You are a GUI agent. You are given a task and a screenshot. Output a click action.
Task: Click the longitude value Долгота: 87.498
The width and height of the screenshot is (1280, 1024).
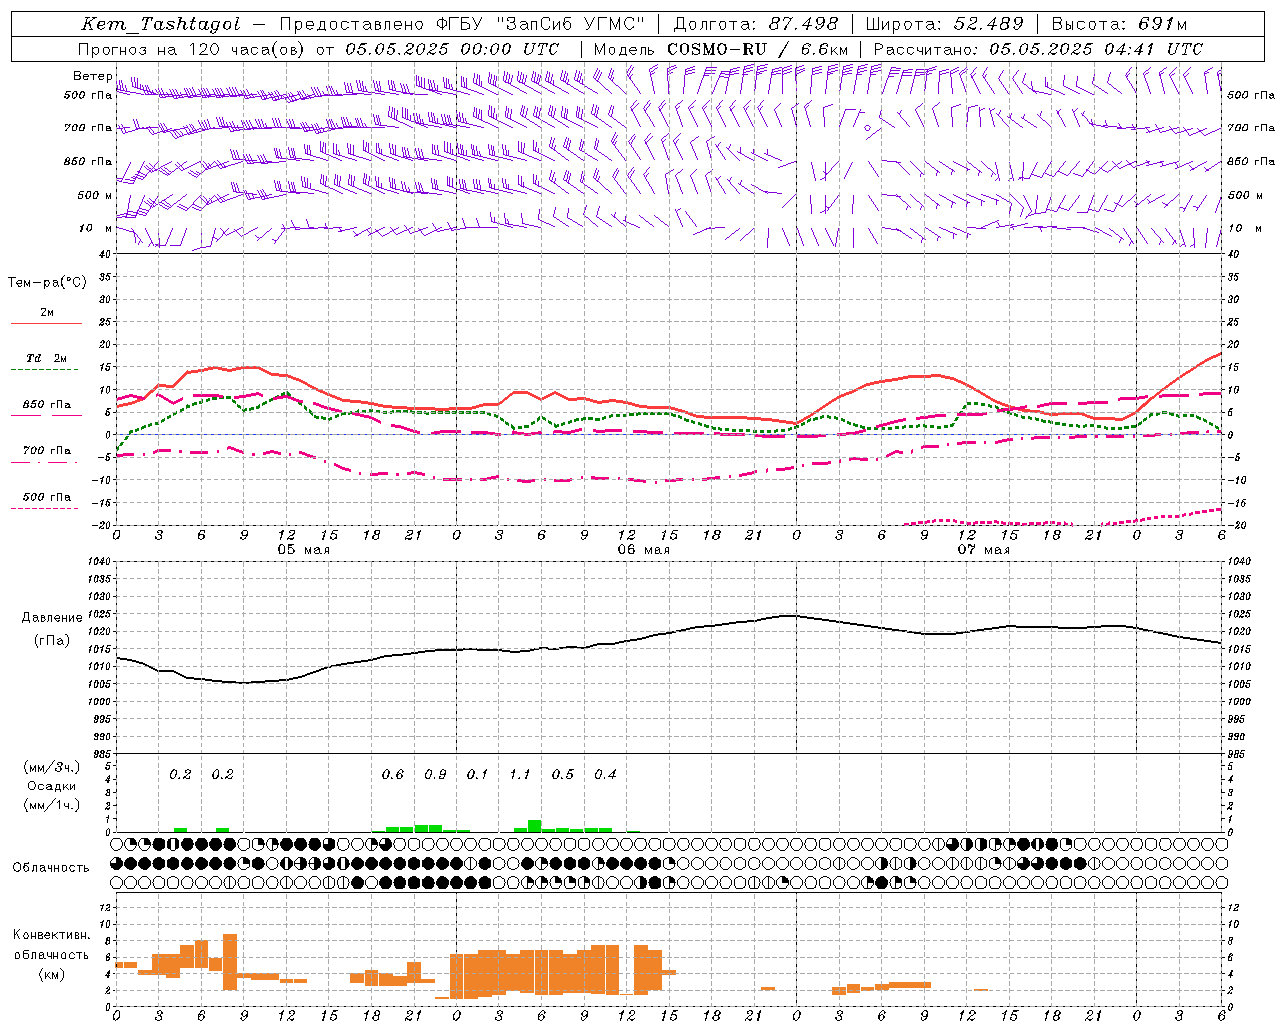(x=756, y=24)
